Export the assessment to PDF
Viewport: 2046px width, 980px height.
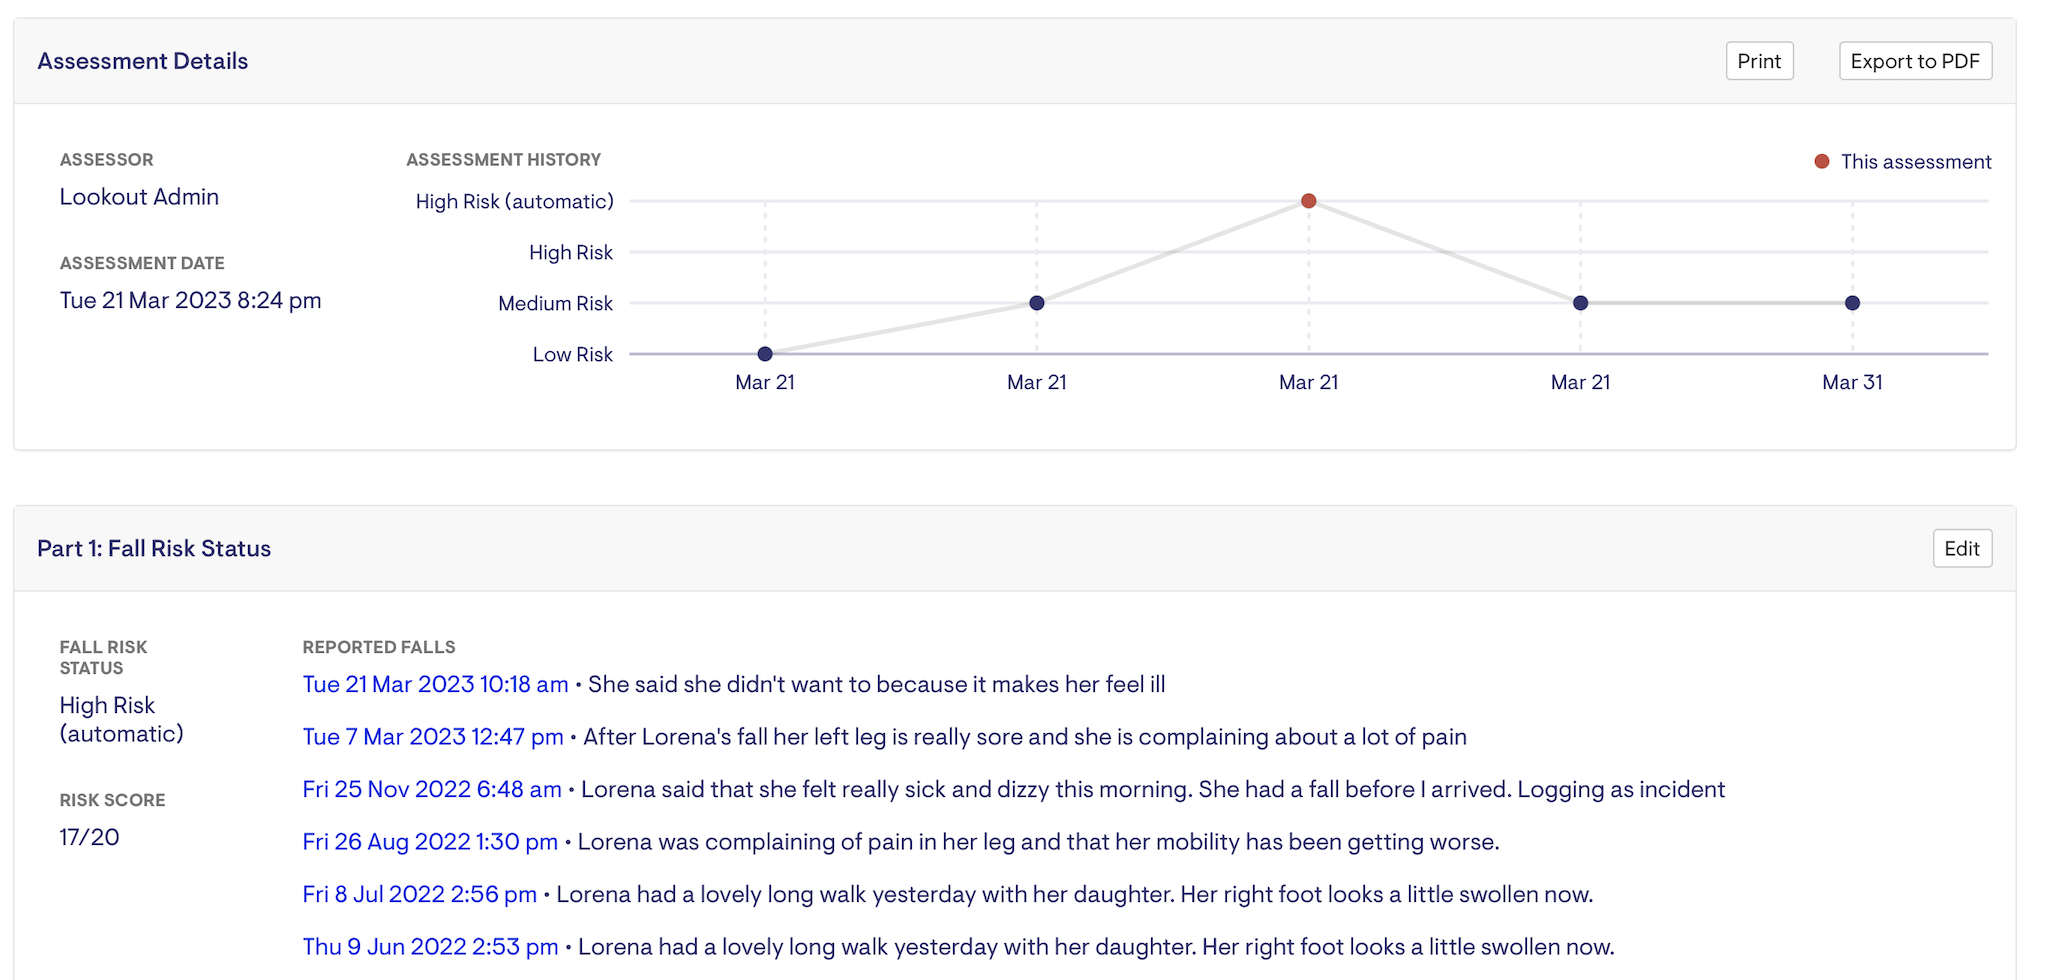click(1915, 61)
